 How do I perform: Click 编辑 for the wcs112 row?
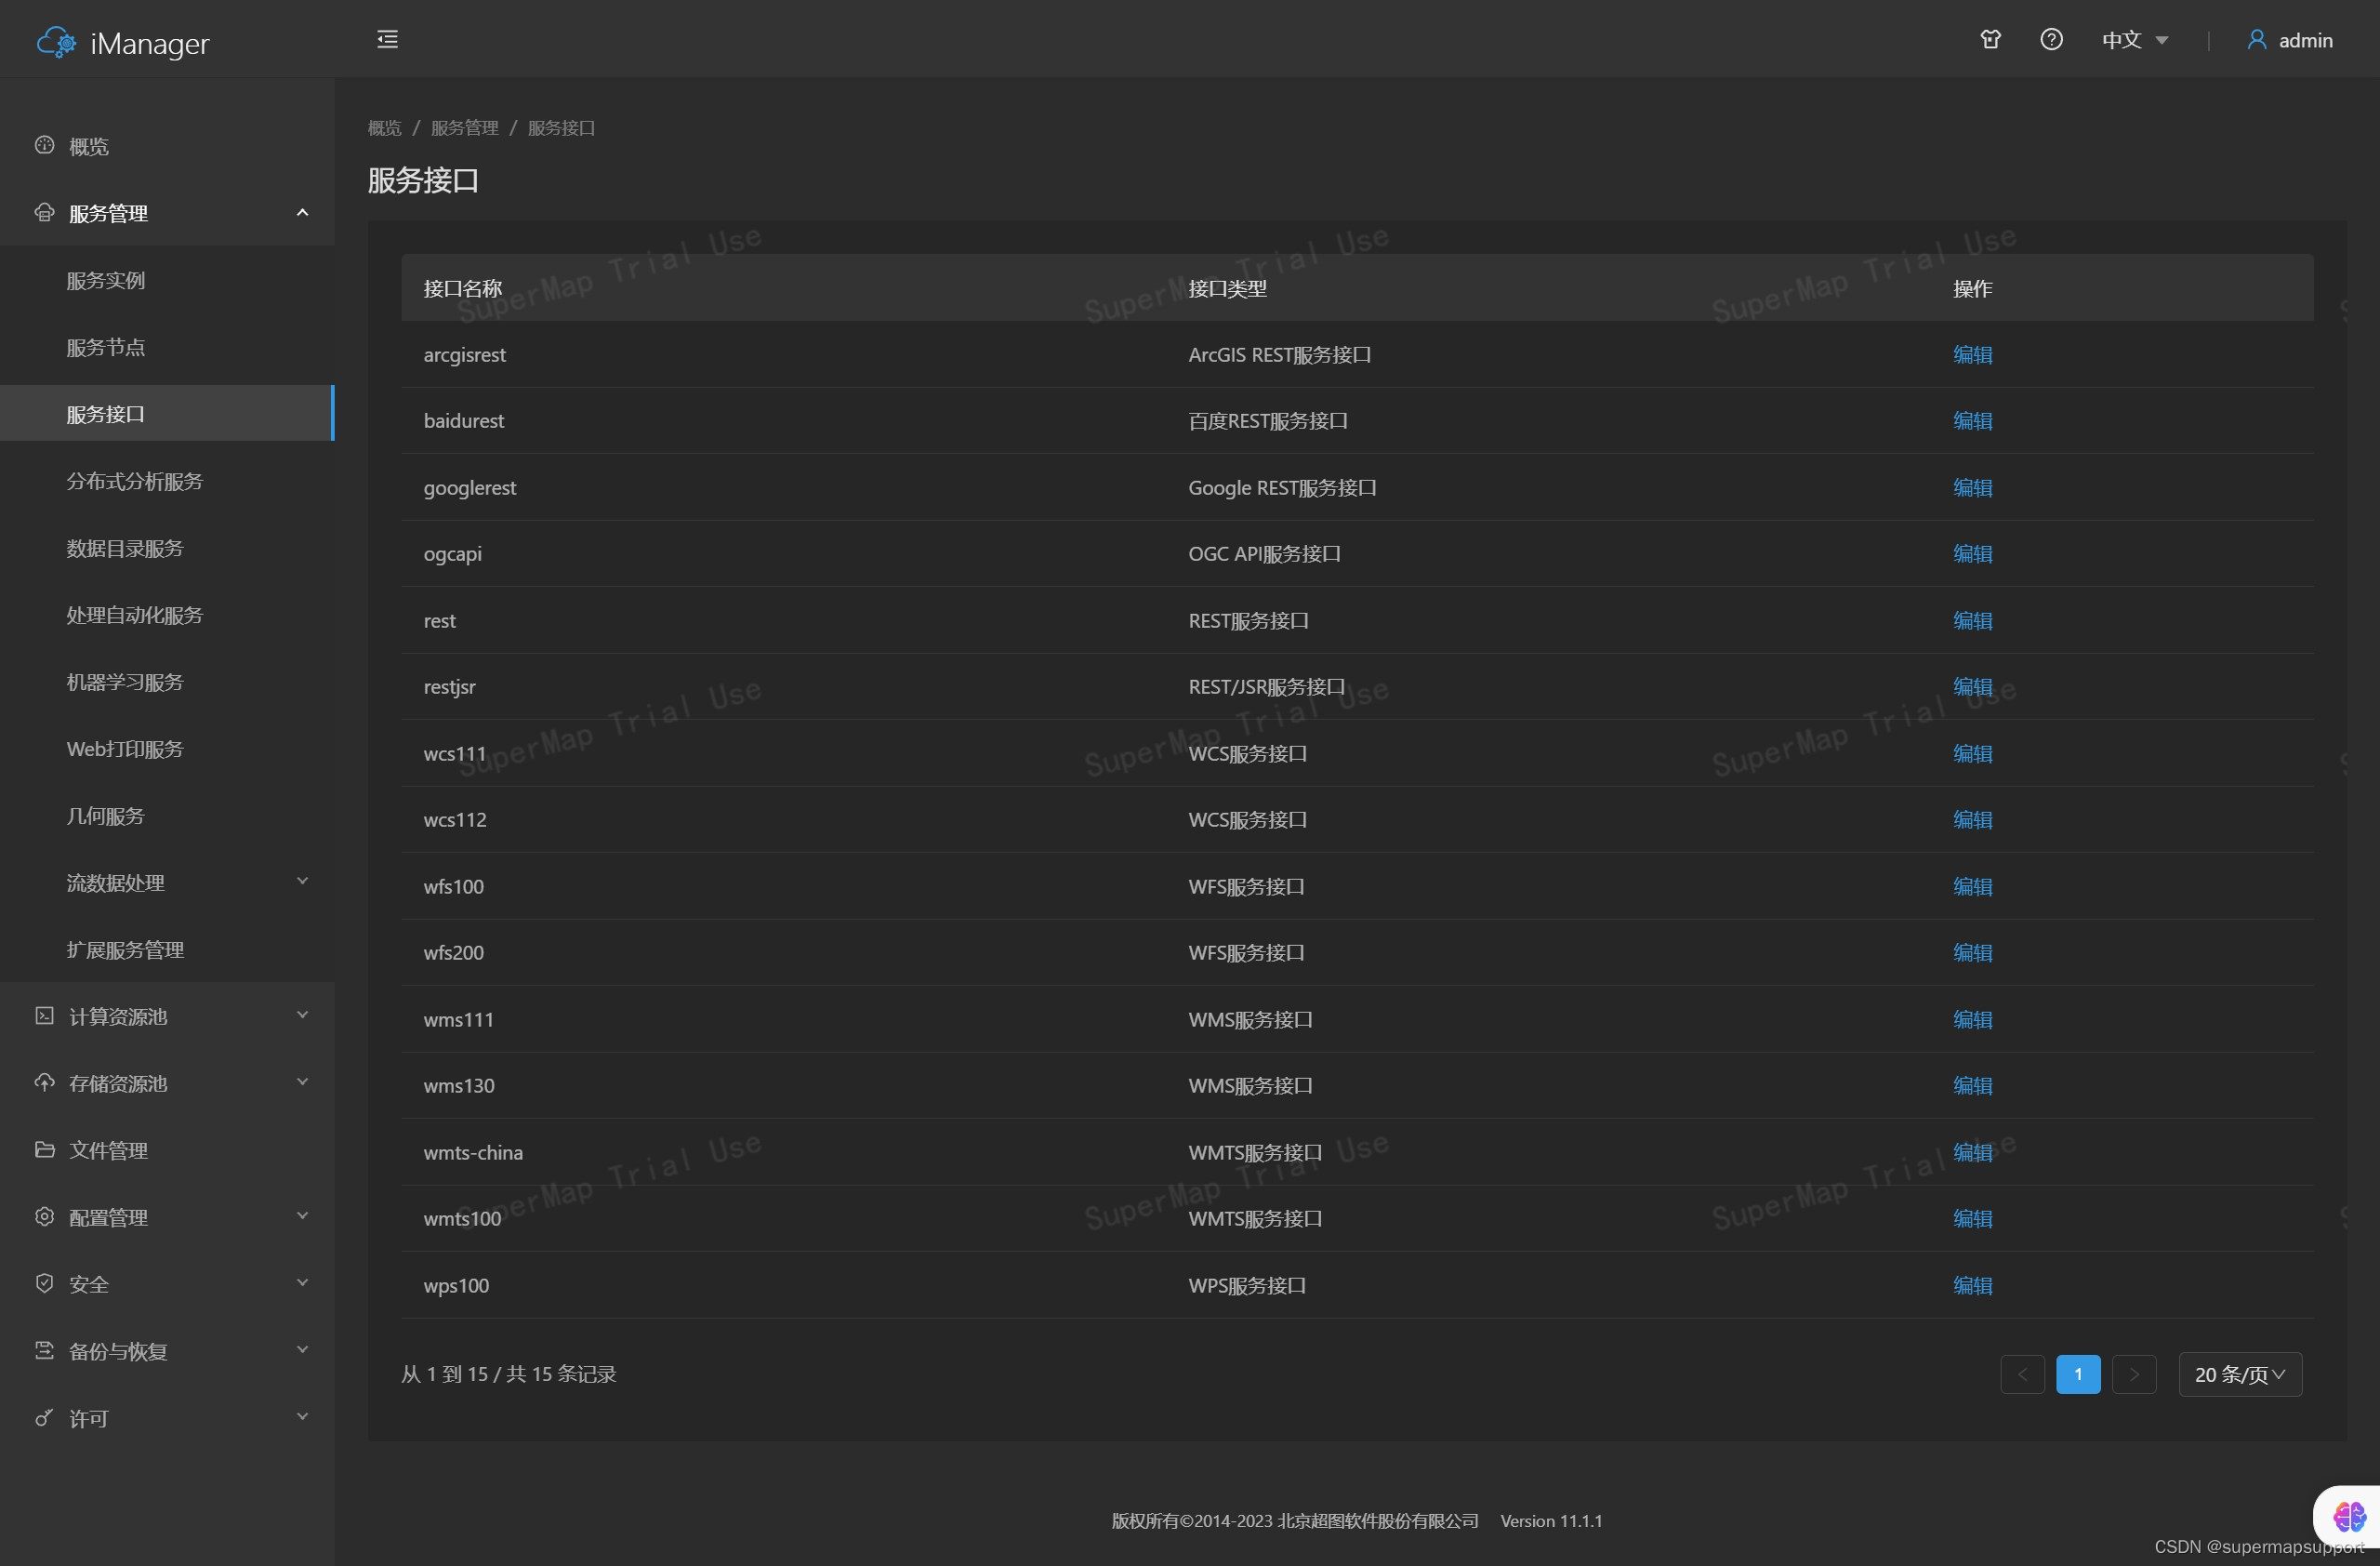1972,819
